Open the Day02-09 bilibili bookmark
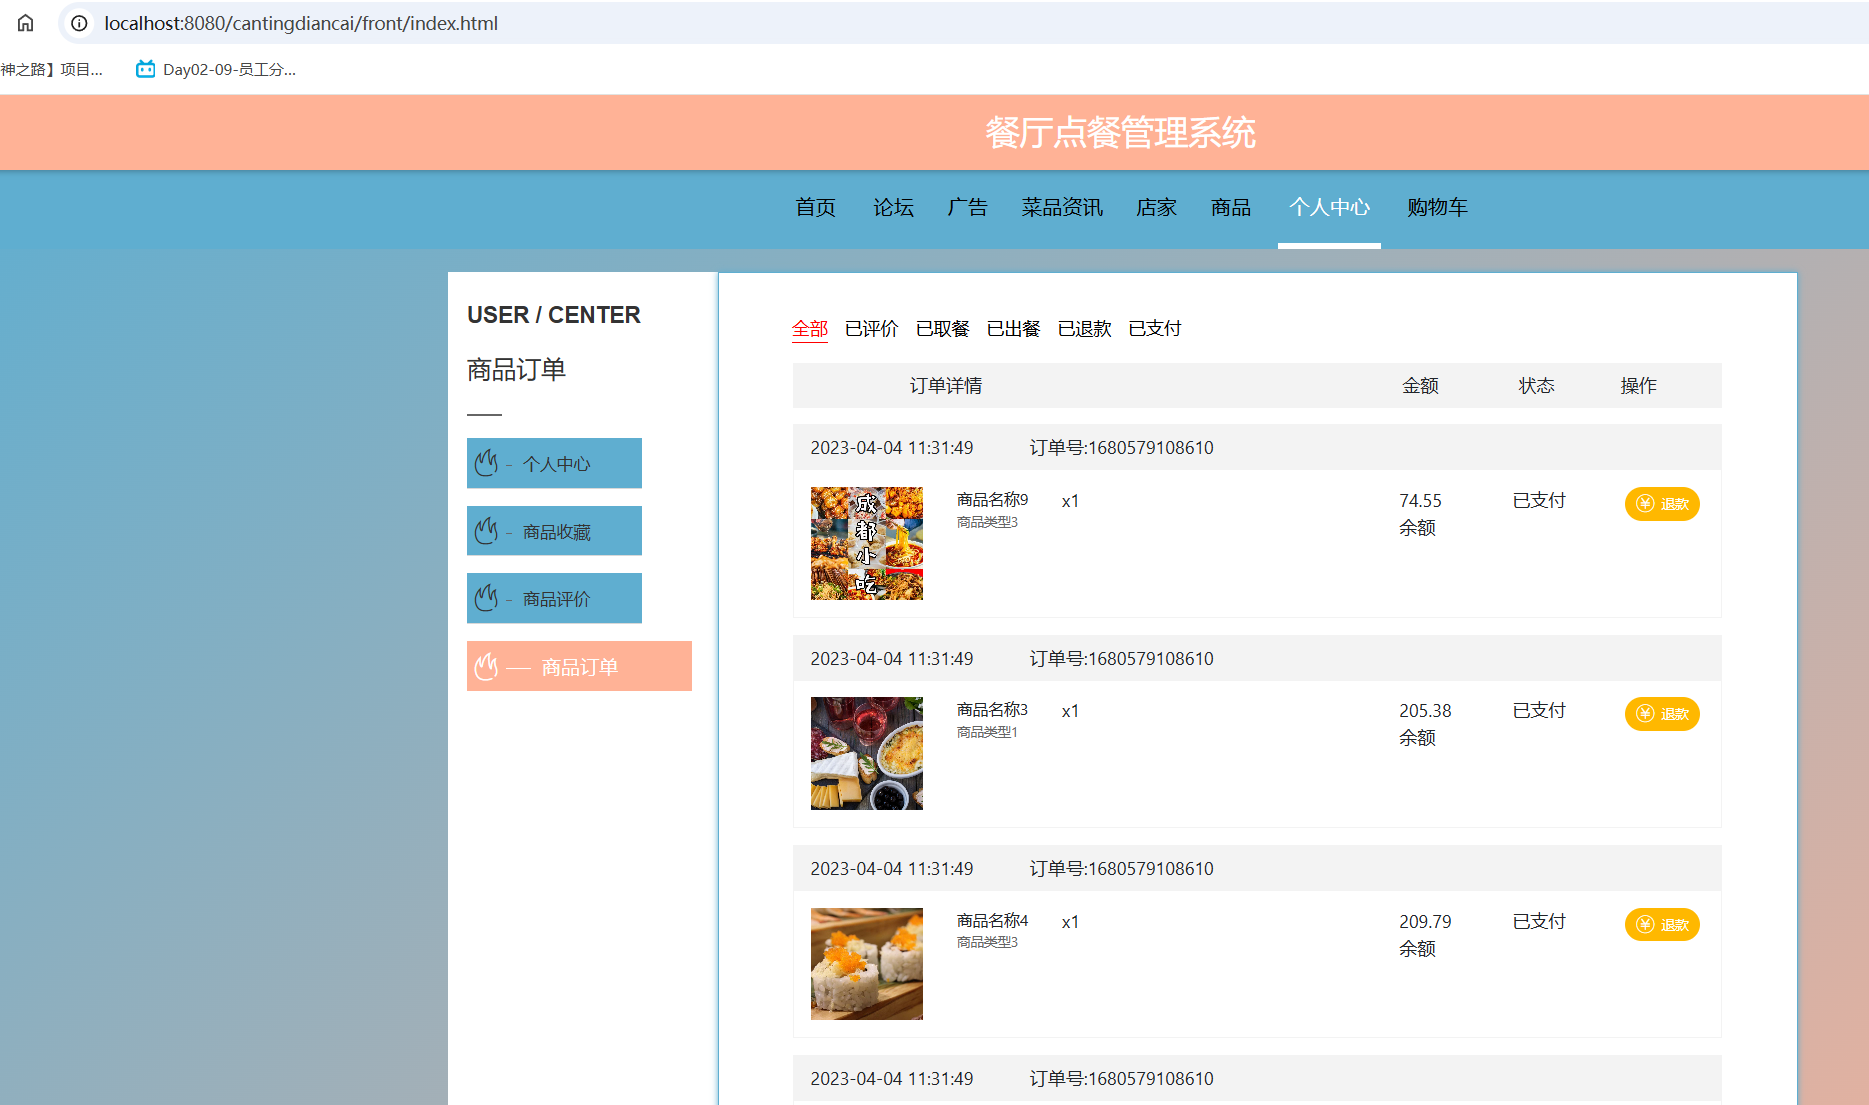The width and height of the screenshot is (1869, 1105). [215, 69]
